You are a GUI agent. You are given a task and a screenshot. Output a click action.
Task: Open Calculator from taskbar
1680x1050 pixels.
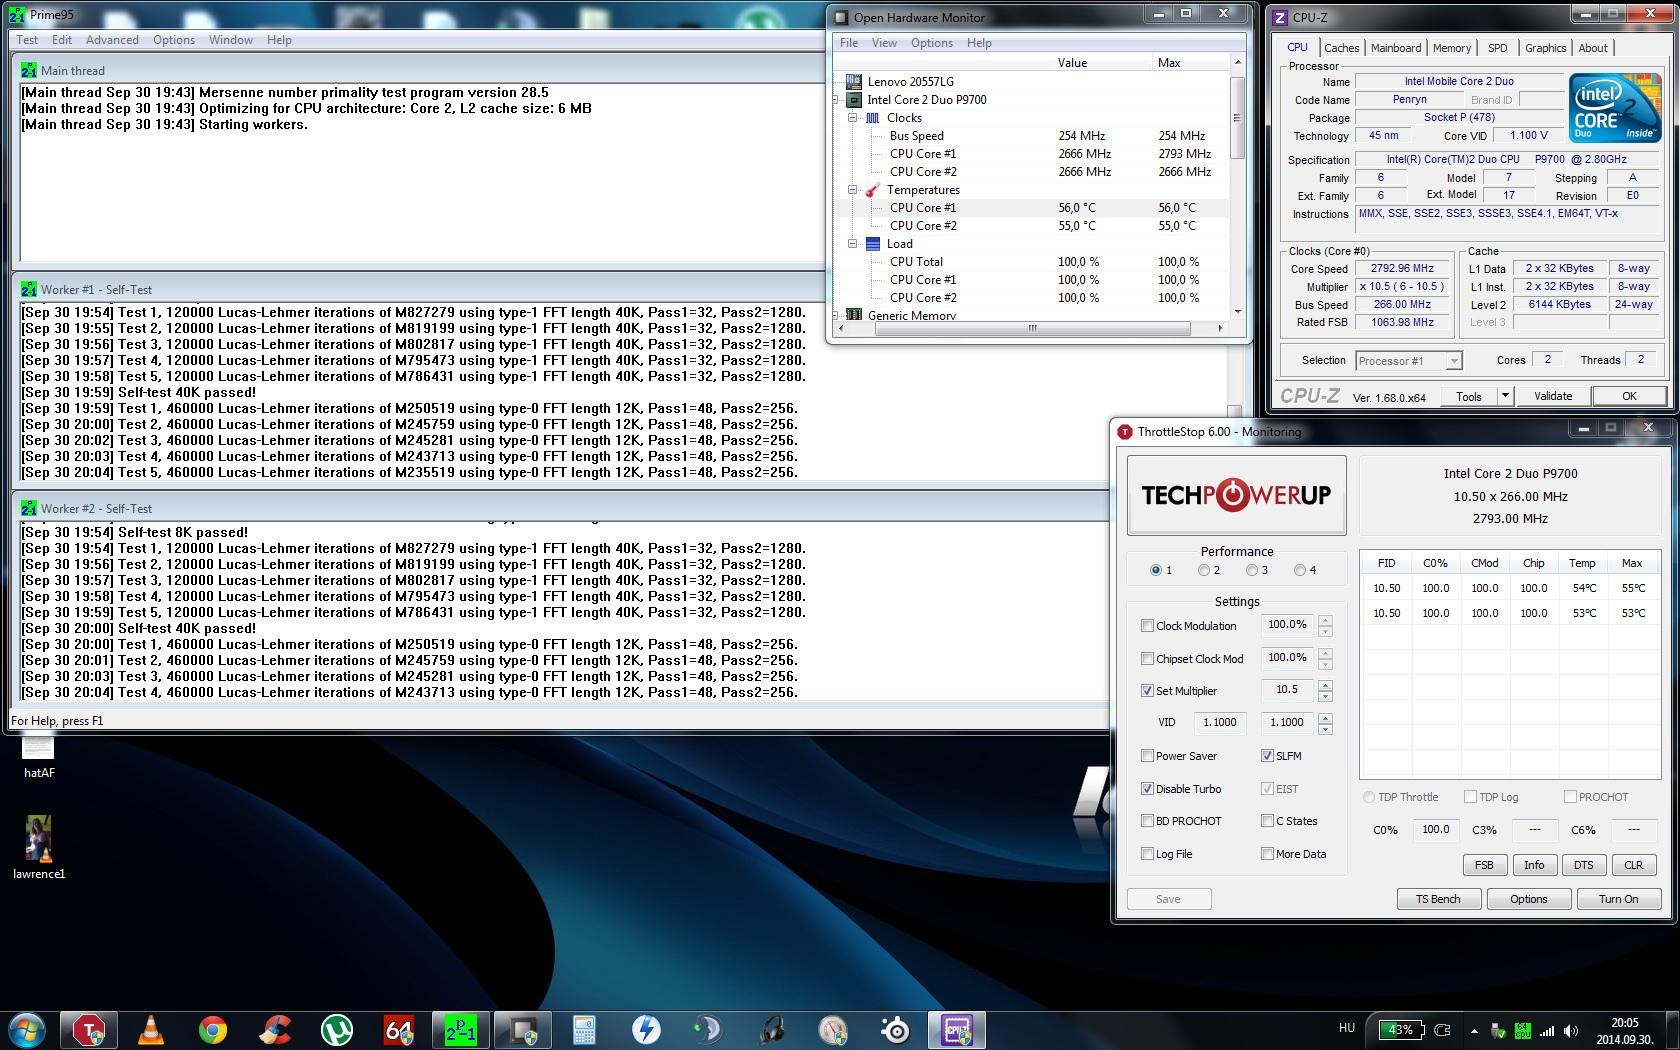coord(585,1030)
